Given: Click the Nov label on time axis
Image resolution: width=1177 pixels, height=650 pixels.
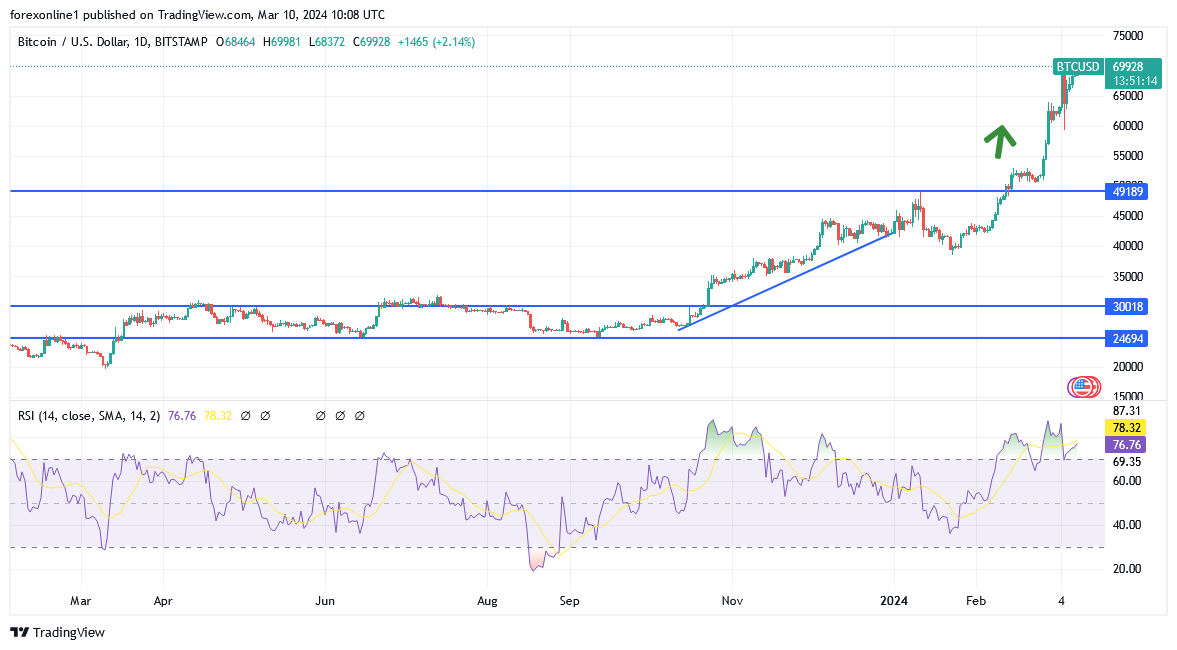Looking at the screenshot, I should tap(732, 601).
